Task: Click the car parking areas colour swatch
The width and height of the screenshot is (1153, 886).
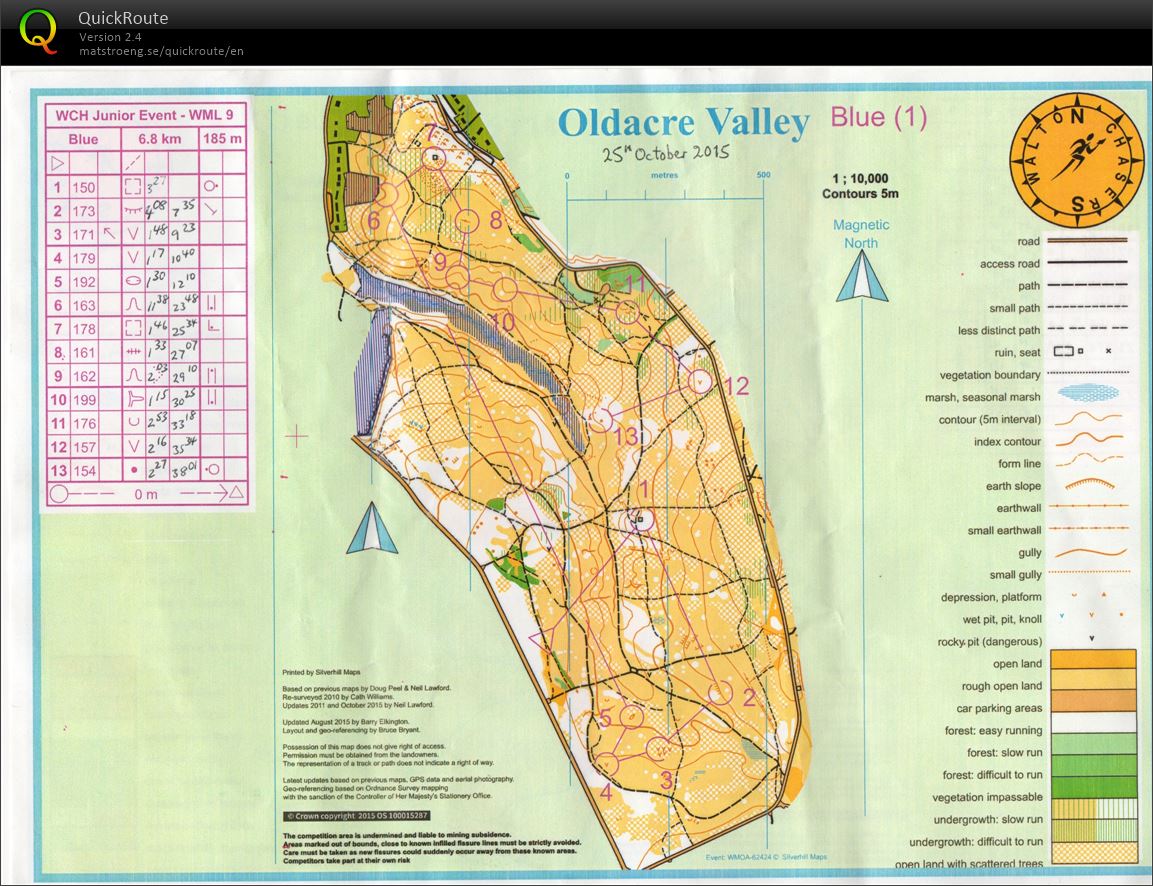Action: click(x=1093, y=701)
